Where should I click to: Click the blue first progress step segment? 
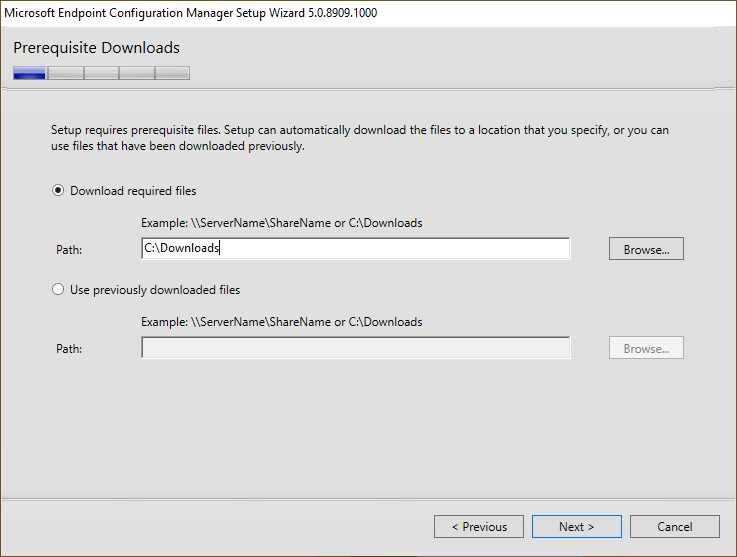[x=30, y=73]
